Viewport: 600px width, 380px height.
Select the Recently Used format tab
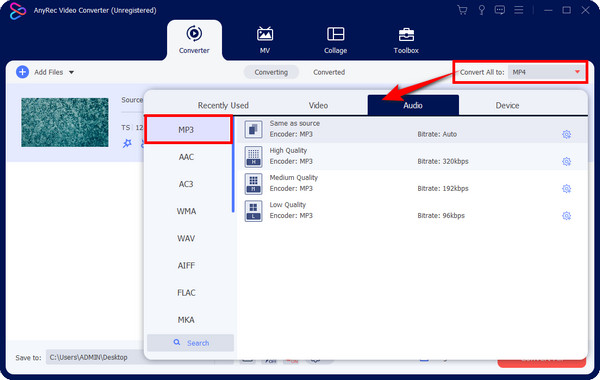tap(223, 105)
